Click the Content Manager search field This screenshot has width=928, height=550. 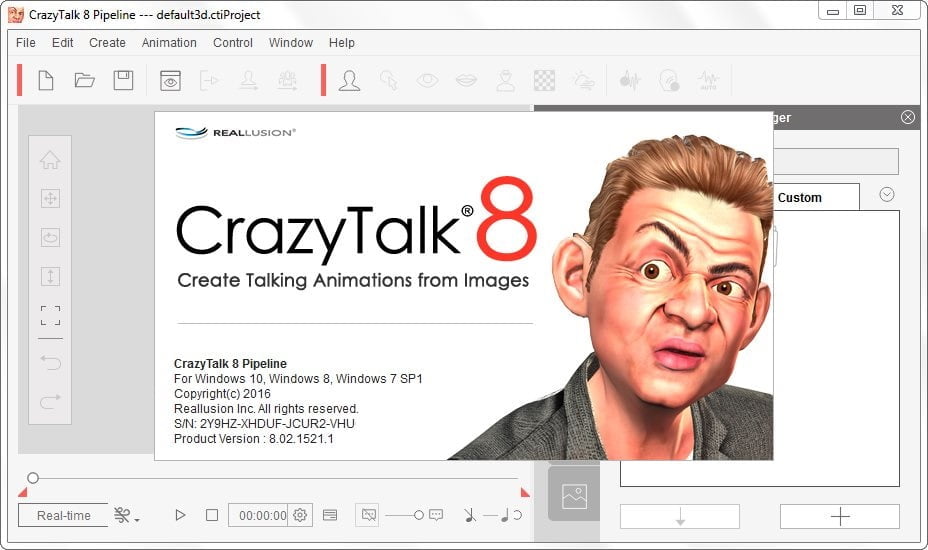pos(836,161)
